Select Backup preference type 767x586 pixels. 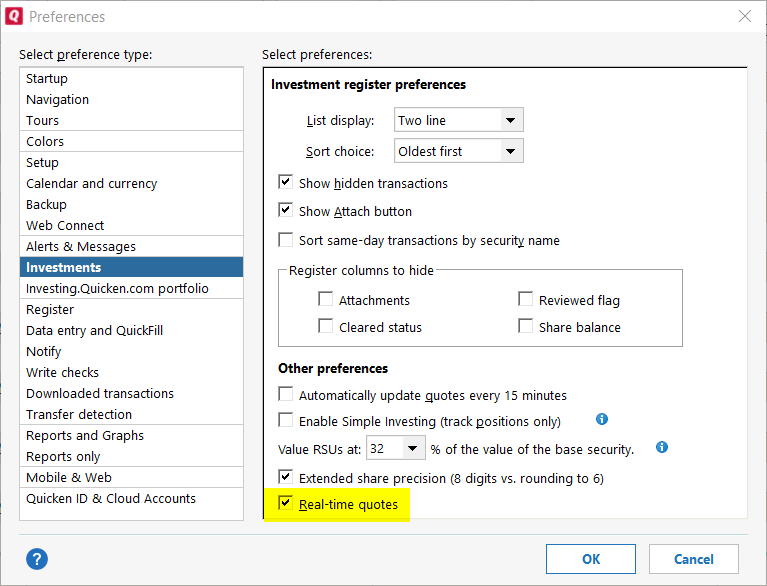(131, 204)
